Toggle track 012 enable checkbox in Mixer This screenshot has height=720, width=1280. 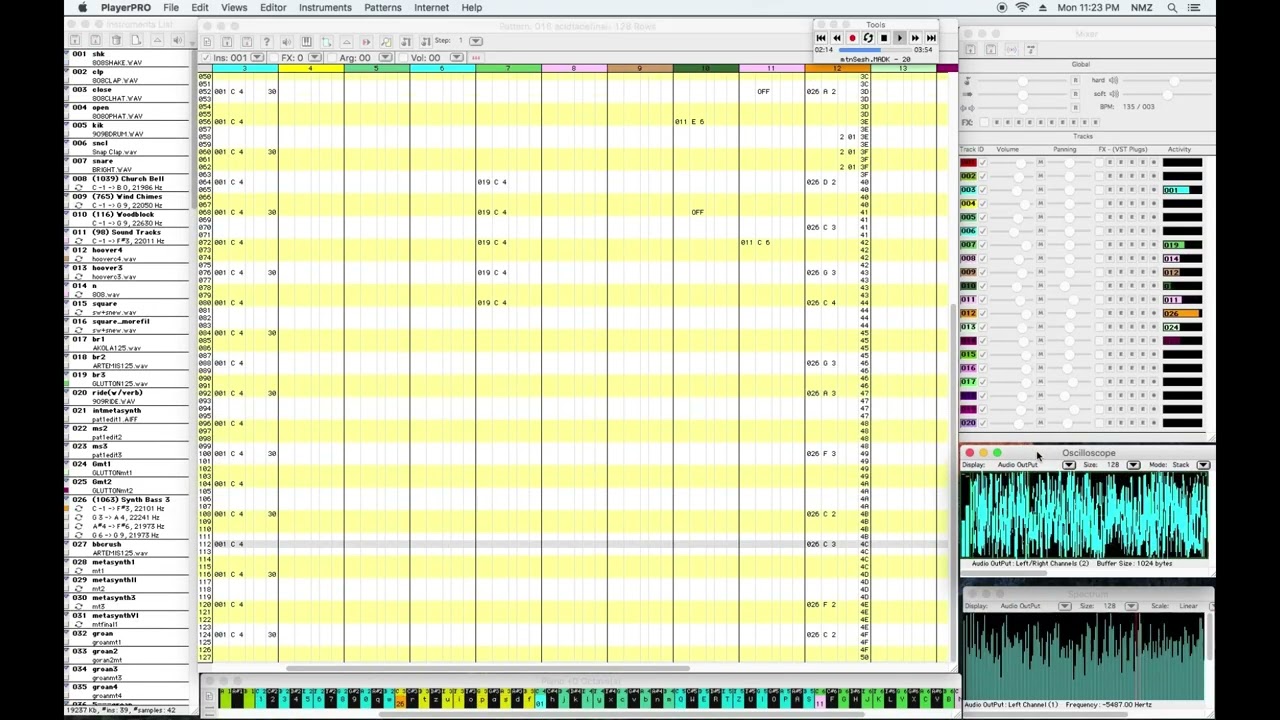(x=983, y=313)
